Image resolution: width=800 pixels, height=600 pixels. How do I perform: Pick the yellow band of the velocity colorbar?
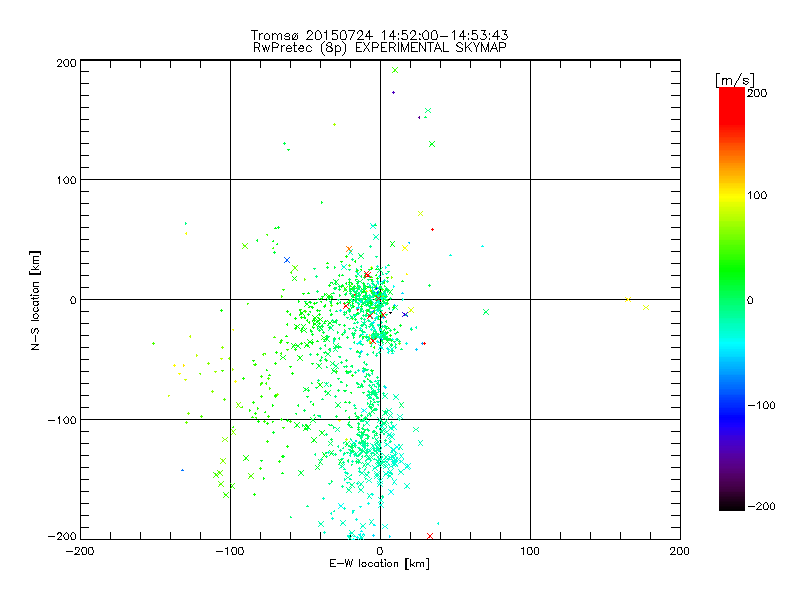click(732, 195)
